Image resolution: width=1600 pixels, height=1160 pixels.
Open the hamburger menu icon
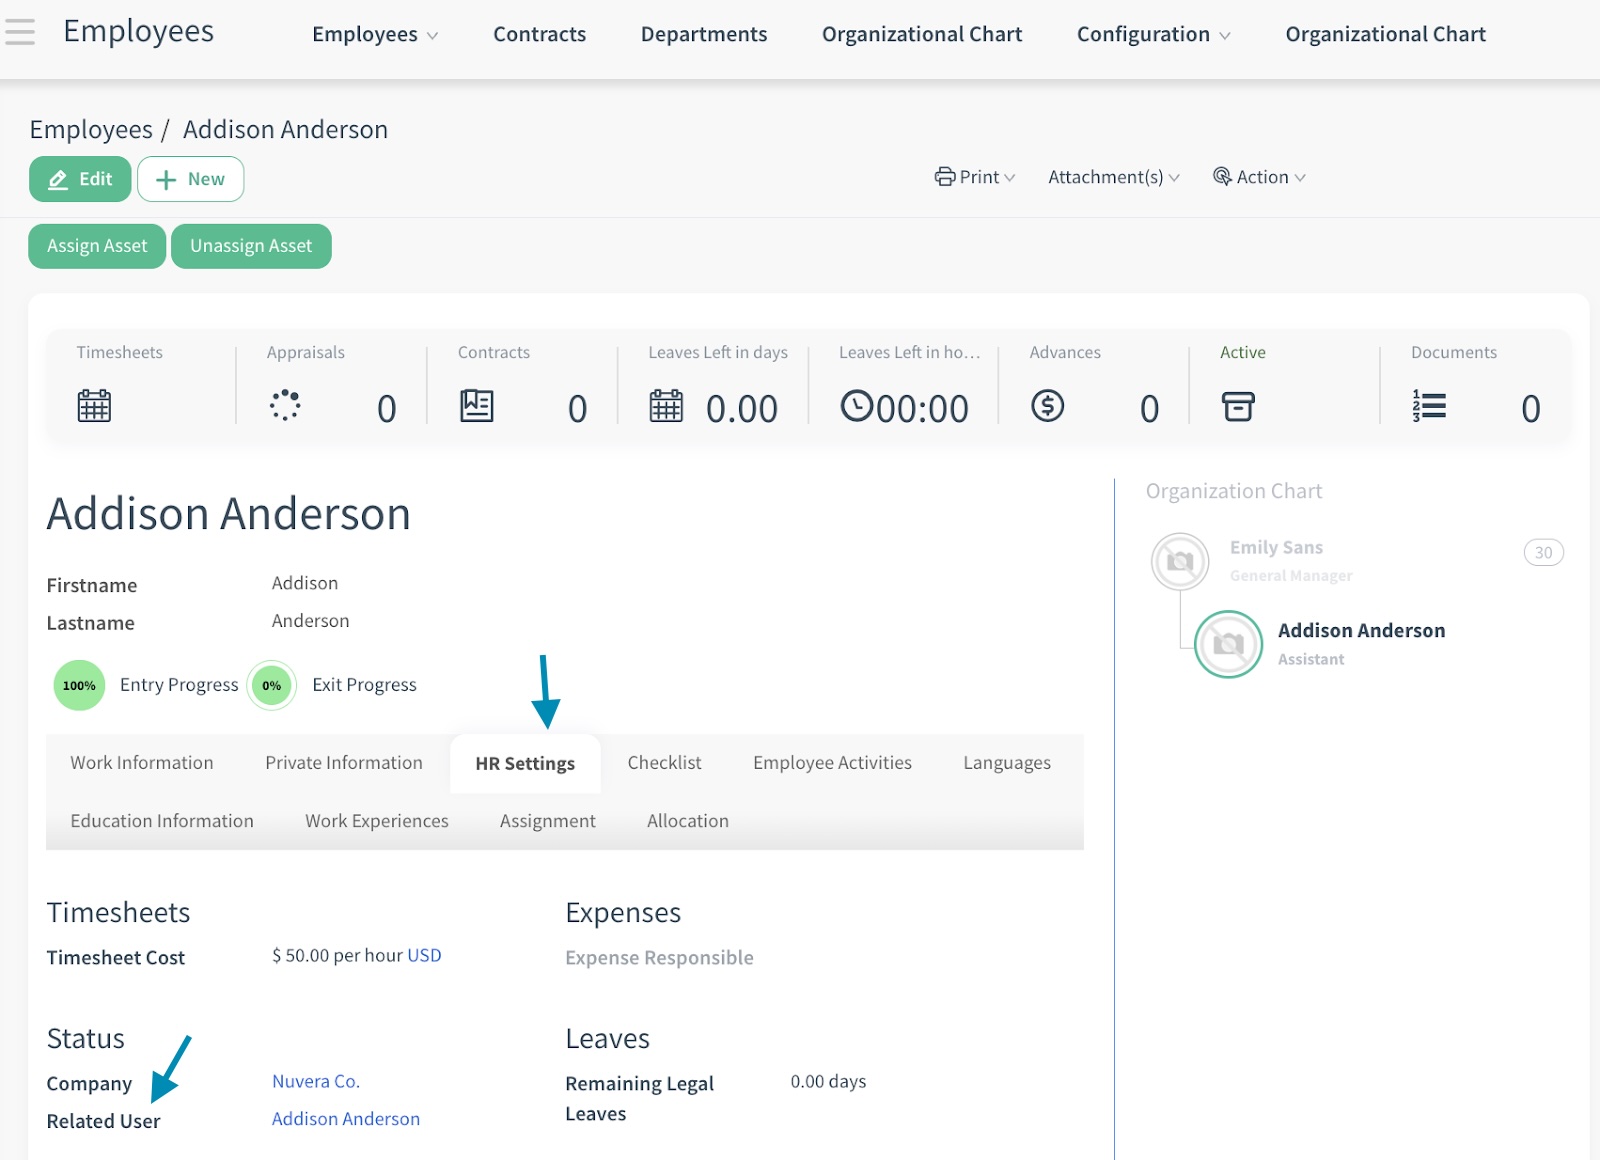[20, 33]
